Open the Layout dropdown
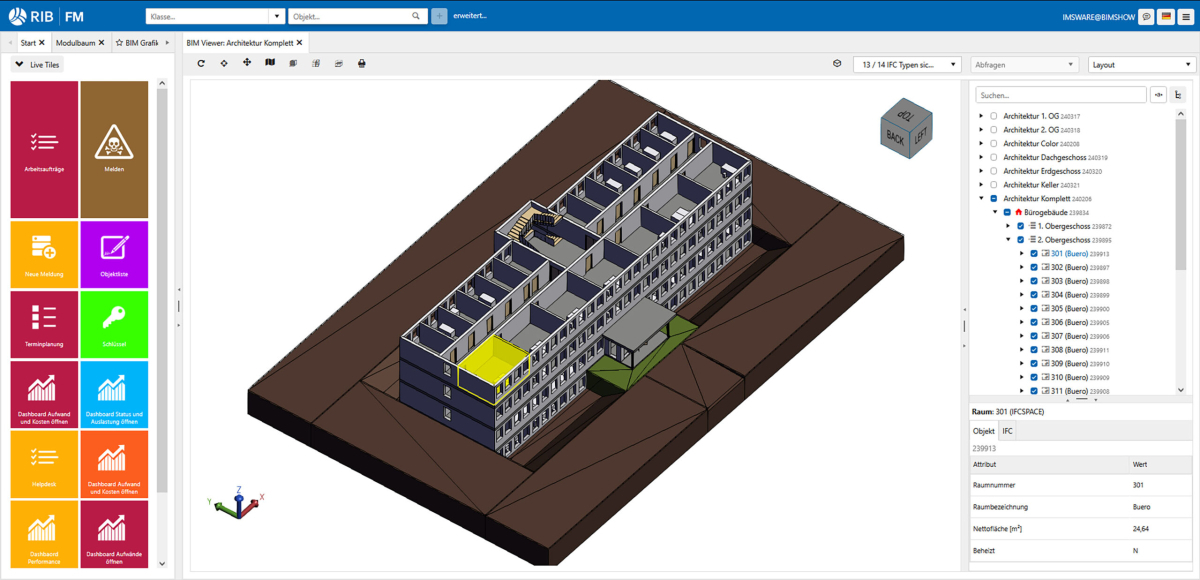Screen dimensions: 1200x580 1142,64
